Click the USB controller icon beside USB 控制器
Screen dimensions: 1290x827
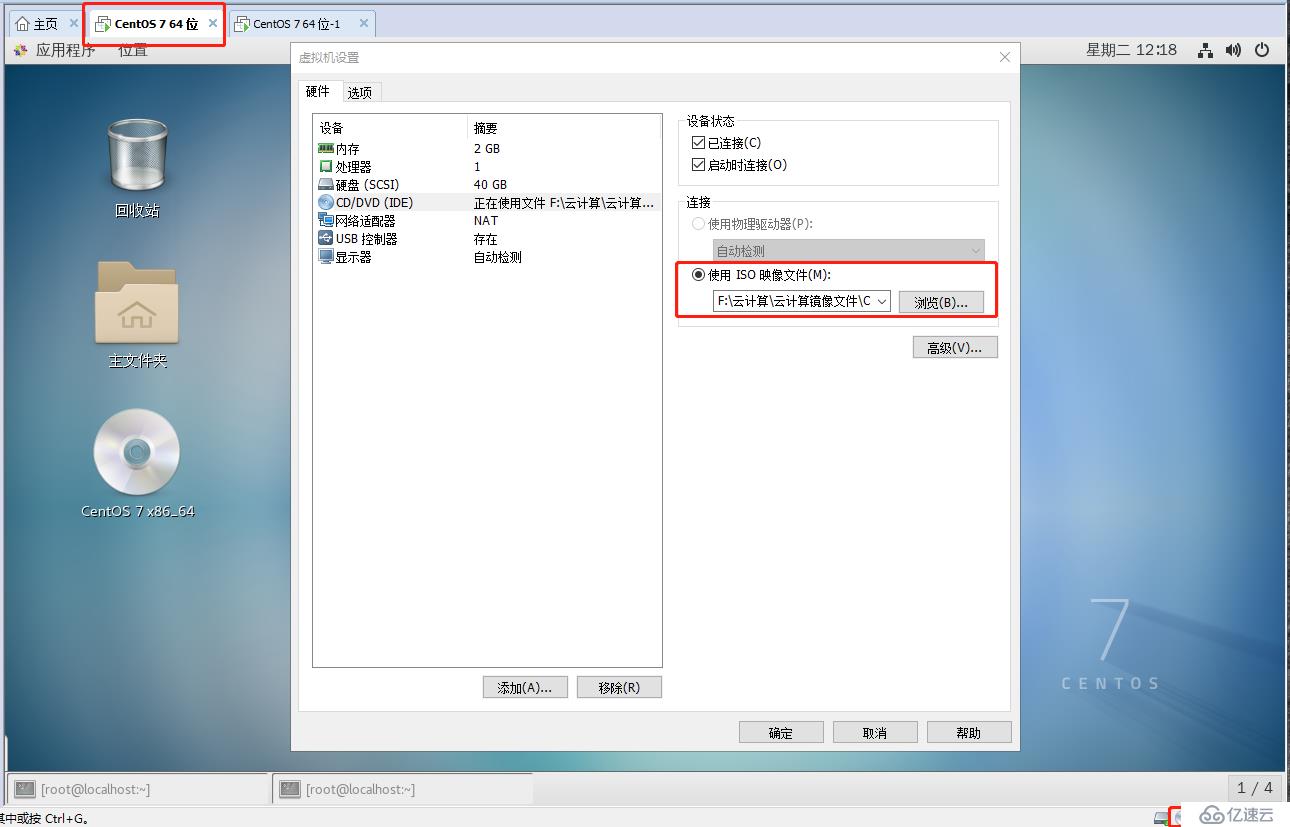[x=325, y=238]
